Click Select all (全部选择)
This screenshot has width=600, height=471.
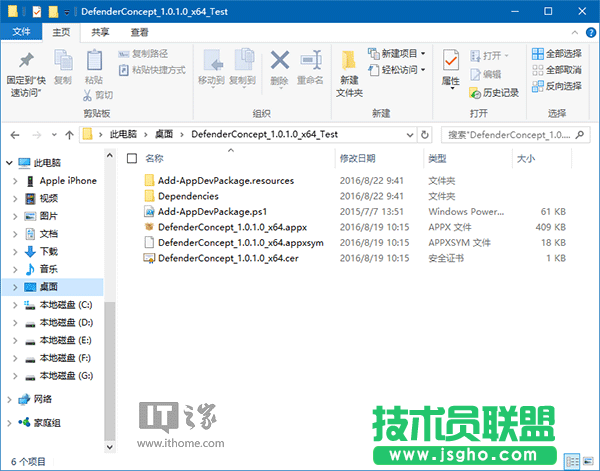pyautogui.click(x=557, y=54)
